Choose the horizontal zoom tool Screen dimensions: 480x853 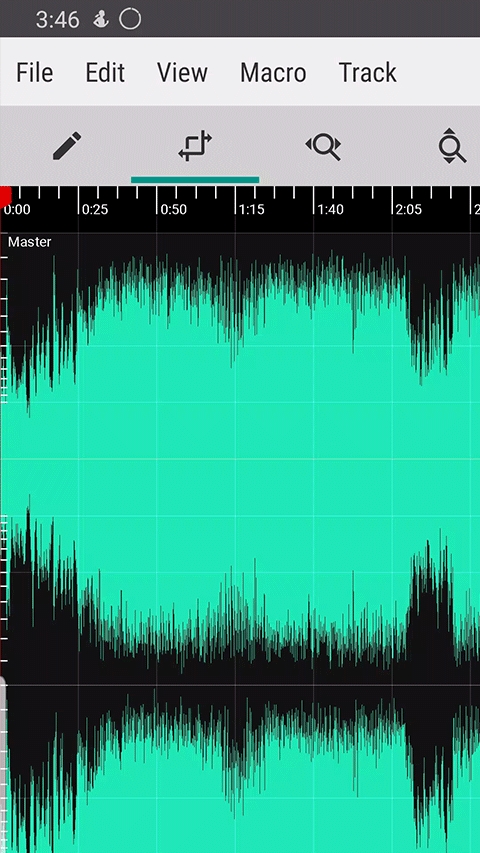point(323,146)
